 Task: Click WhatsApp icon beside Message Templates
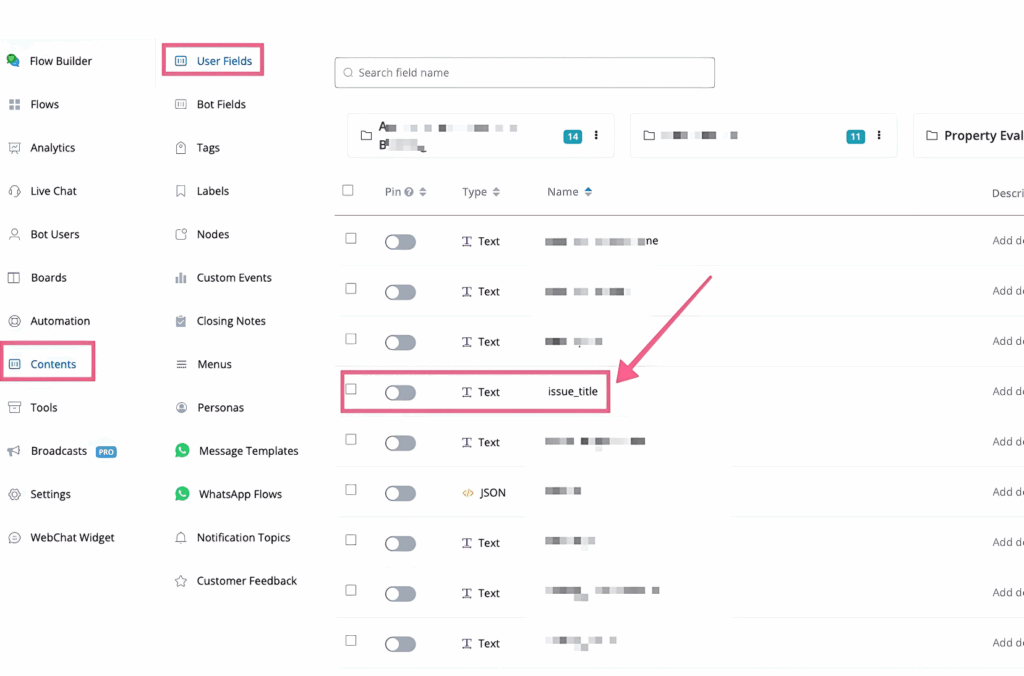pos(182,451)
